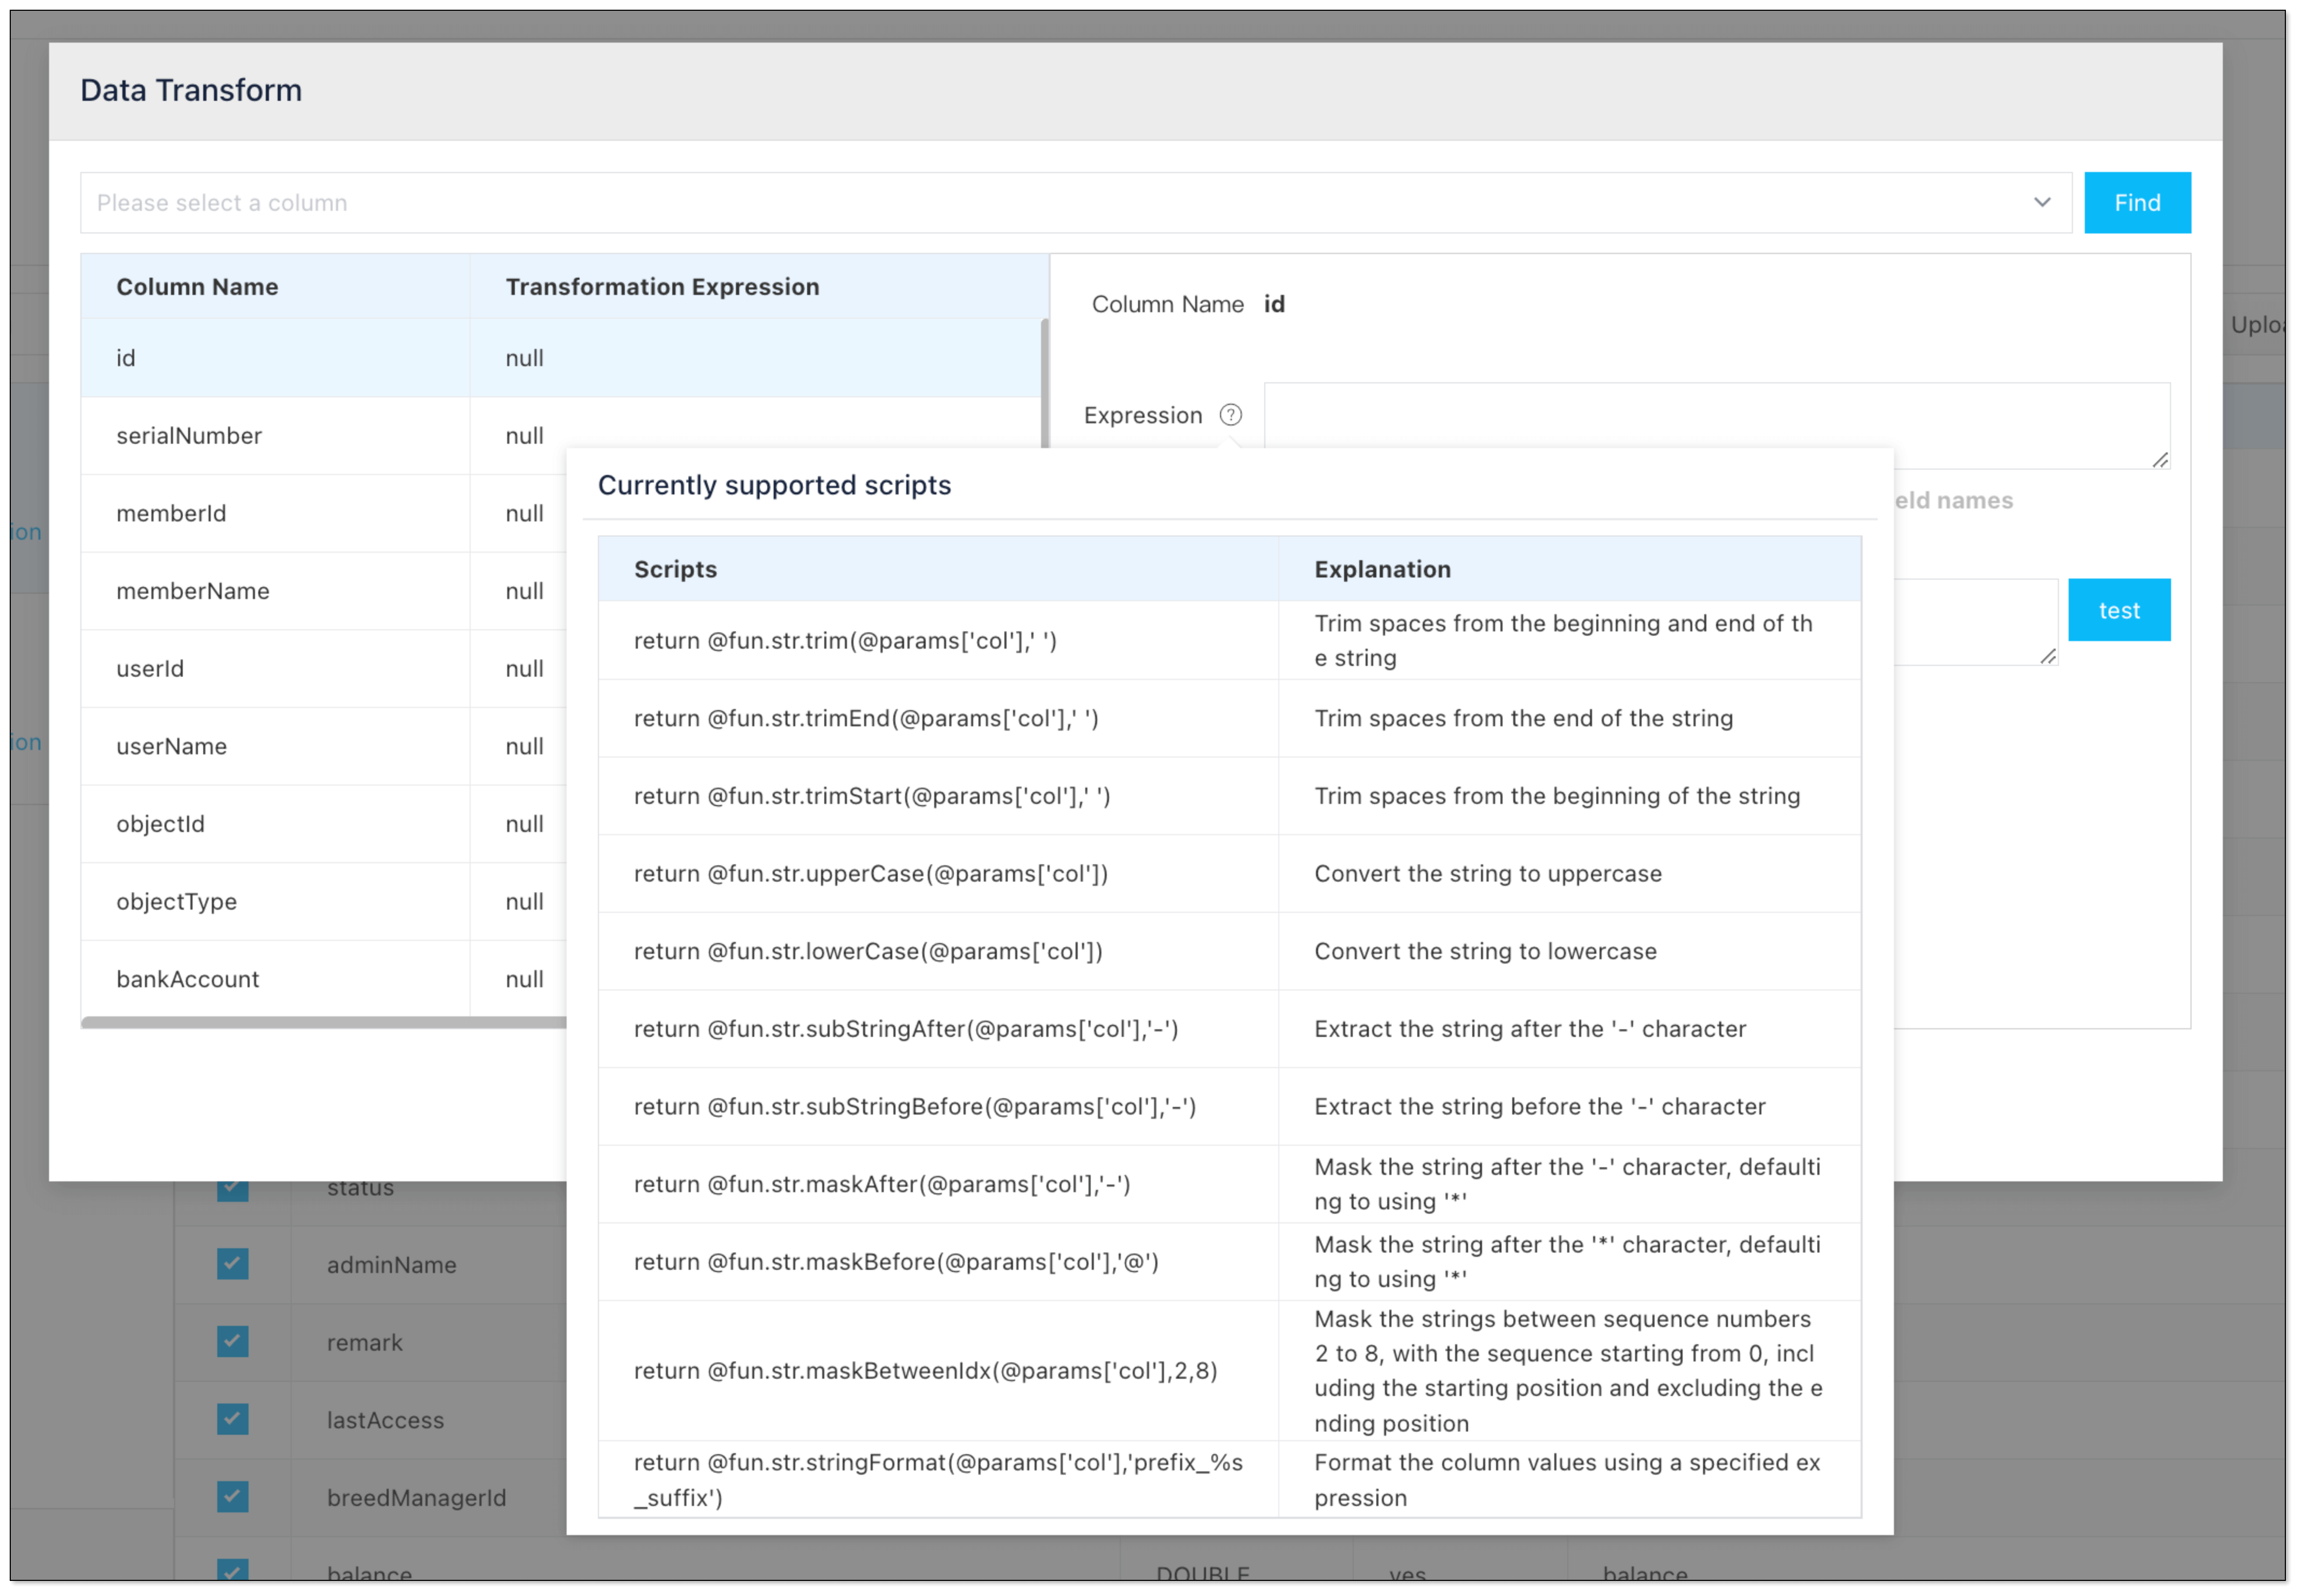2301x1596 pixels.
Task: Open the column select dropdown arrow
Action: [2042, 202]
